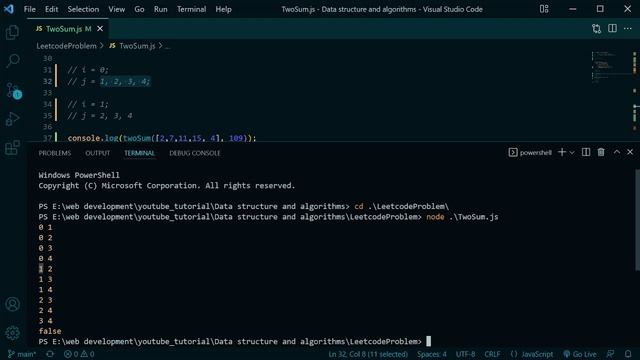
Task: Go to line via Ln 32, Col 8
Action: (368, 354)
